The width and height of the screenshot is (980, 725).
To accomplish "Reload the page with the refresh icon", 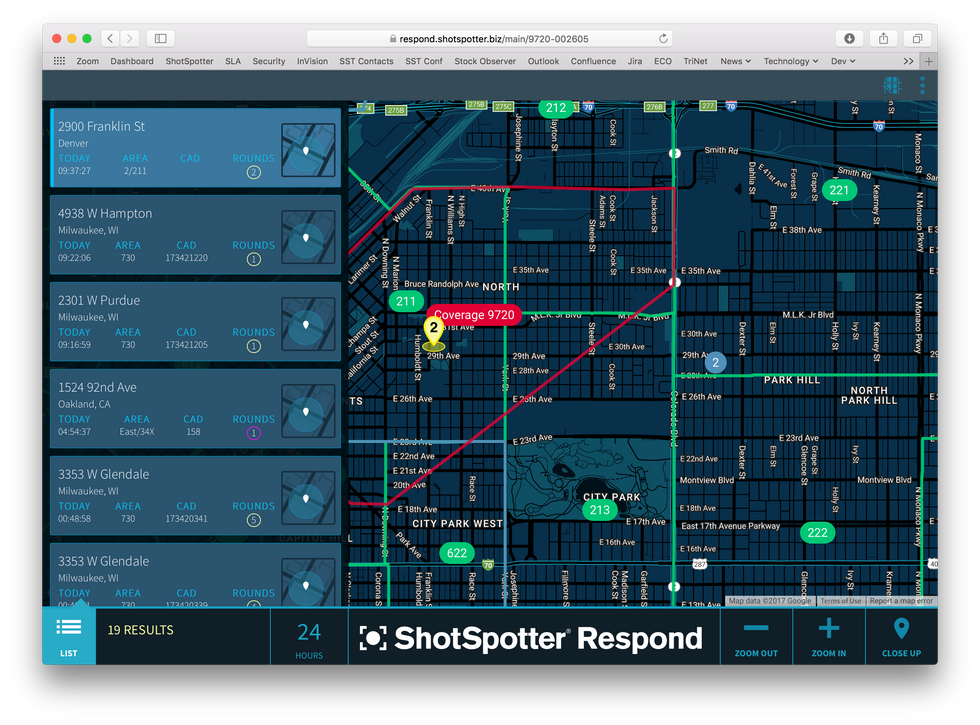I will [x=663, y=39].
